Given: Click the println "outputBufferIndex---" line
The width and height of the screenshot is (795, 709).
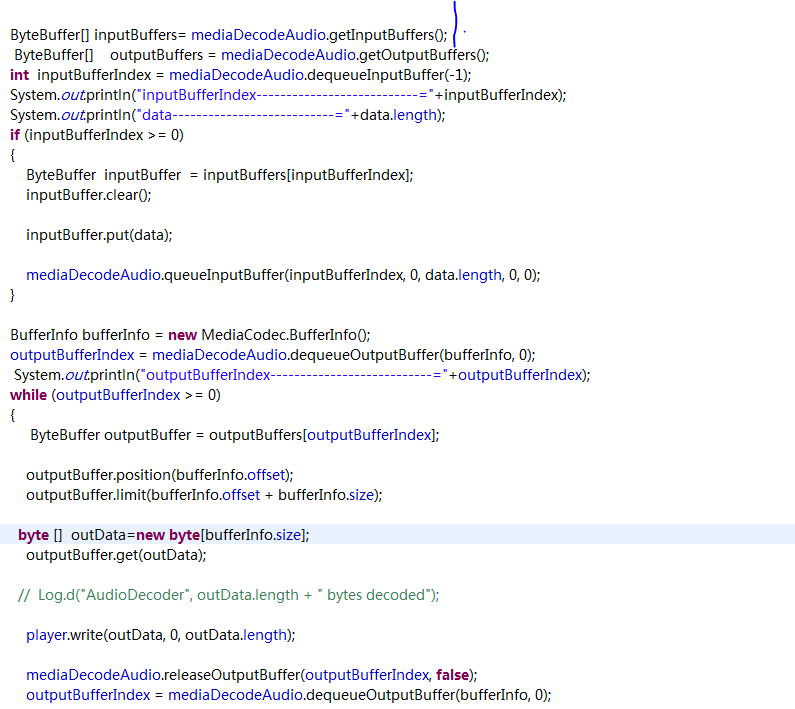Looking at the screenshot, I should (302, 375).
